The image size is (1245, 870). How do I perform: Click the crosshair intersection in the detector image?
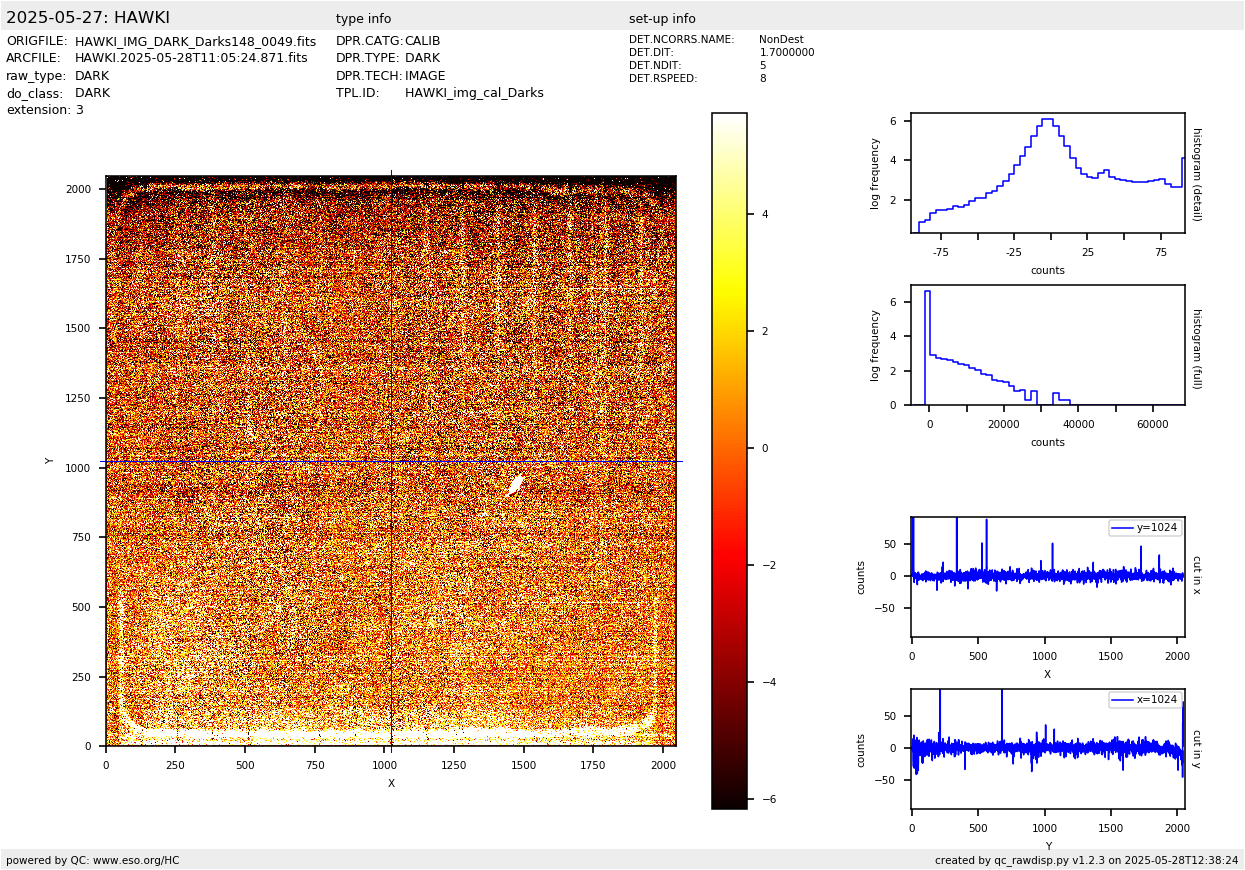click(391, 461)
